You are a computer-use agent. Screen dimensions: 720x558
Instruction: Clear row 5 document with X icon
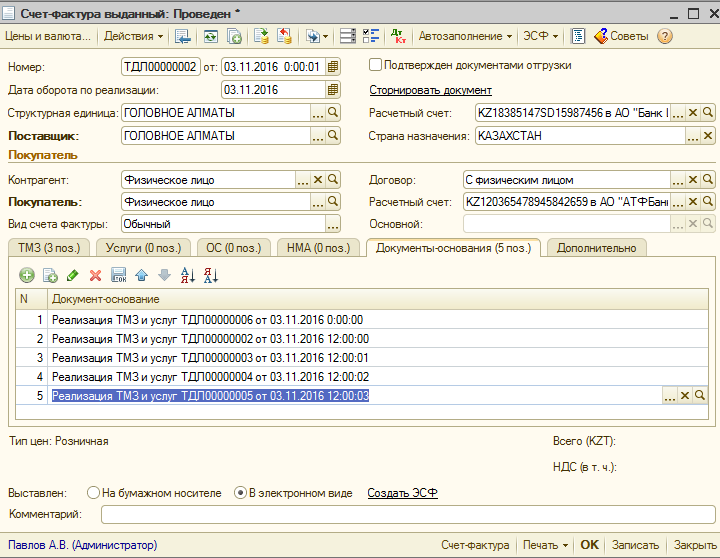[x=685, y=395]
